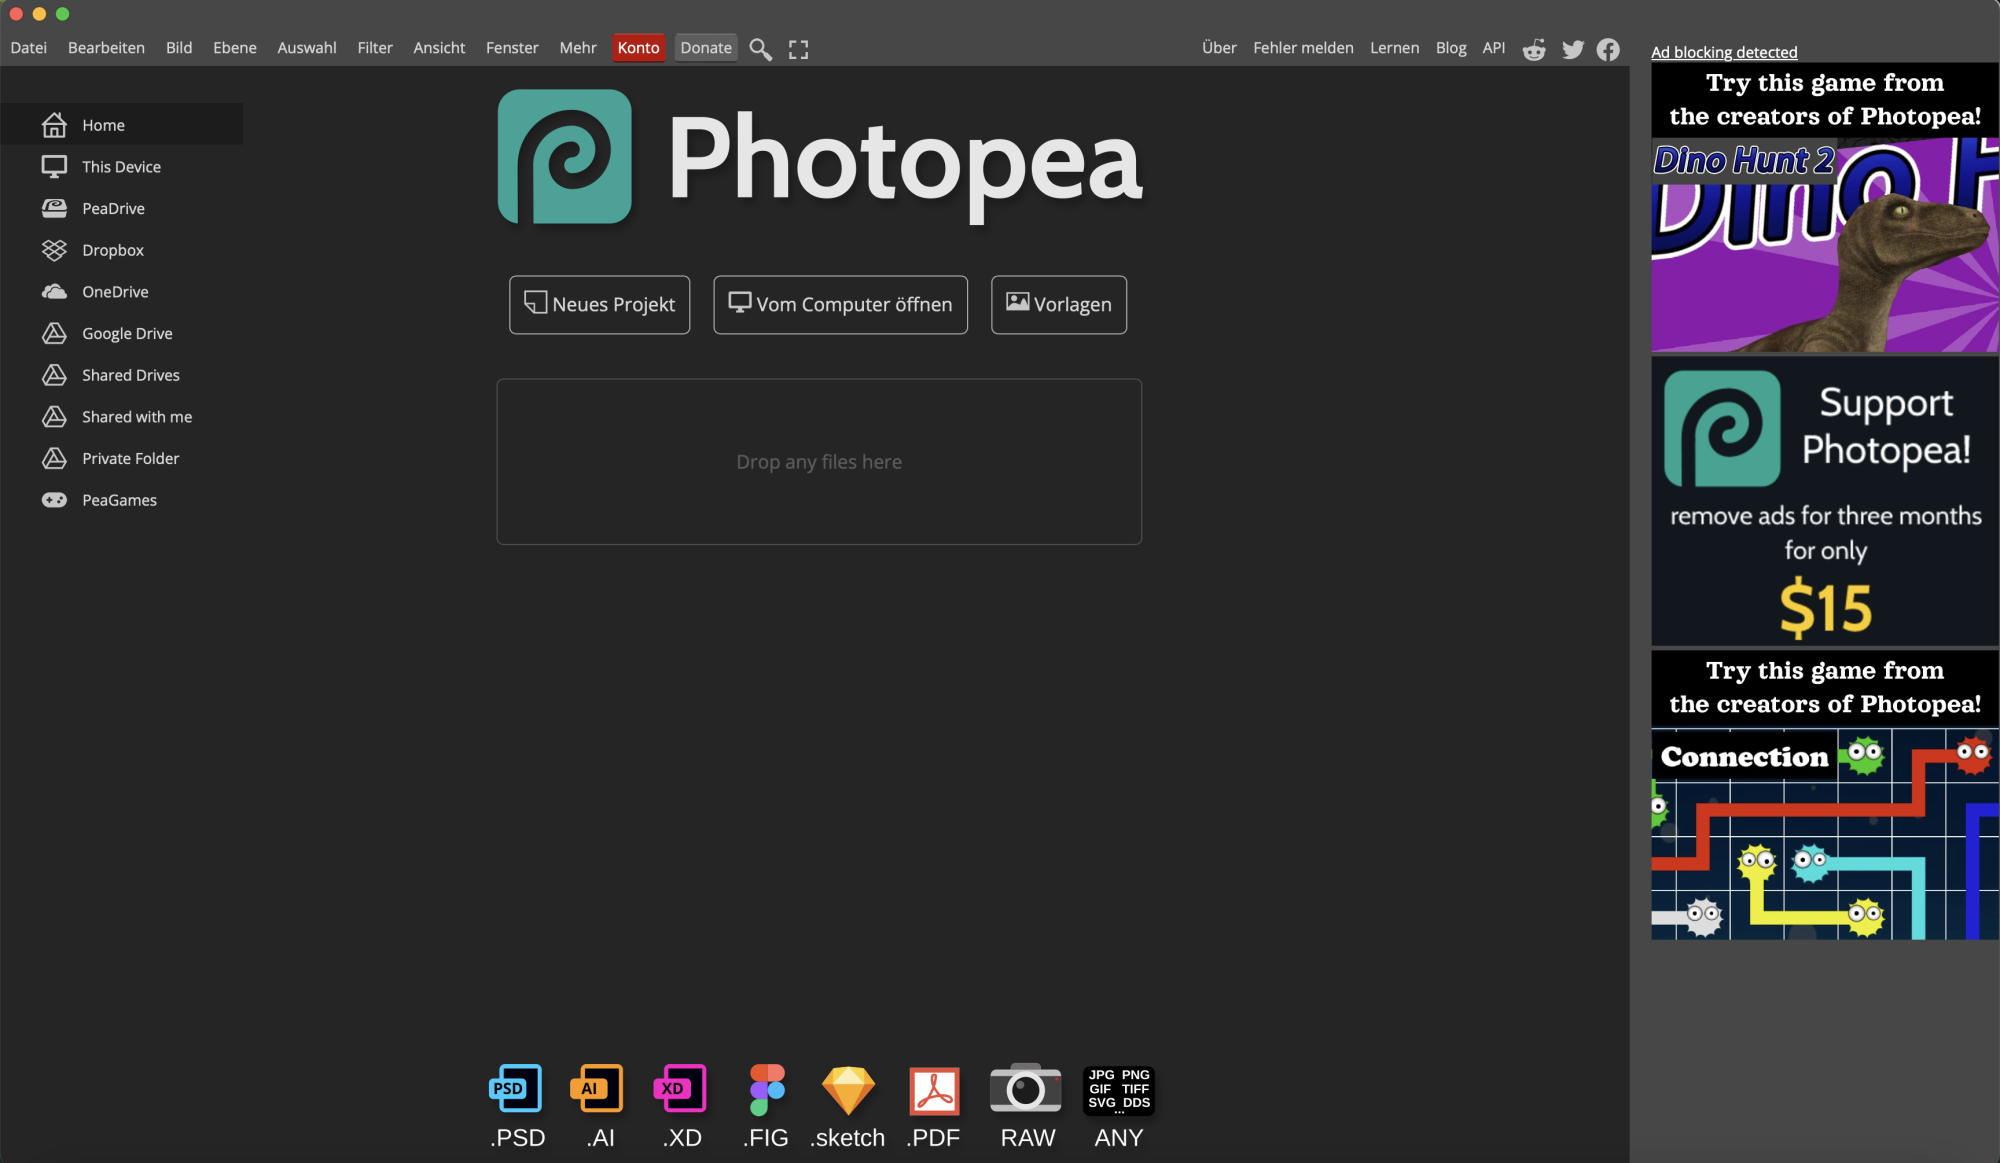Viewport: 2000px width, 1163px height.
Task: Open Google Drive in the sidebar
Action: pos(127,333)
